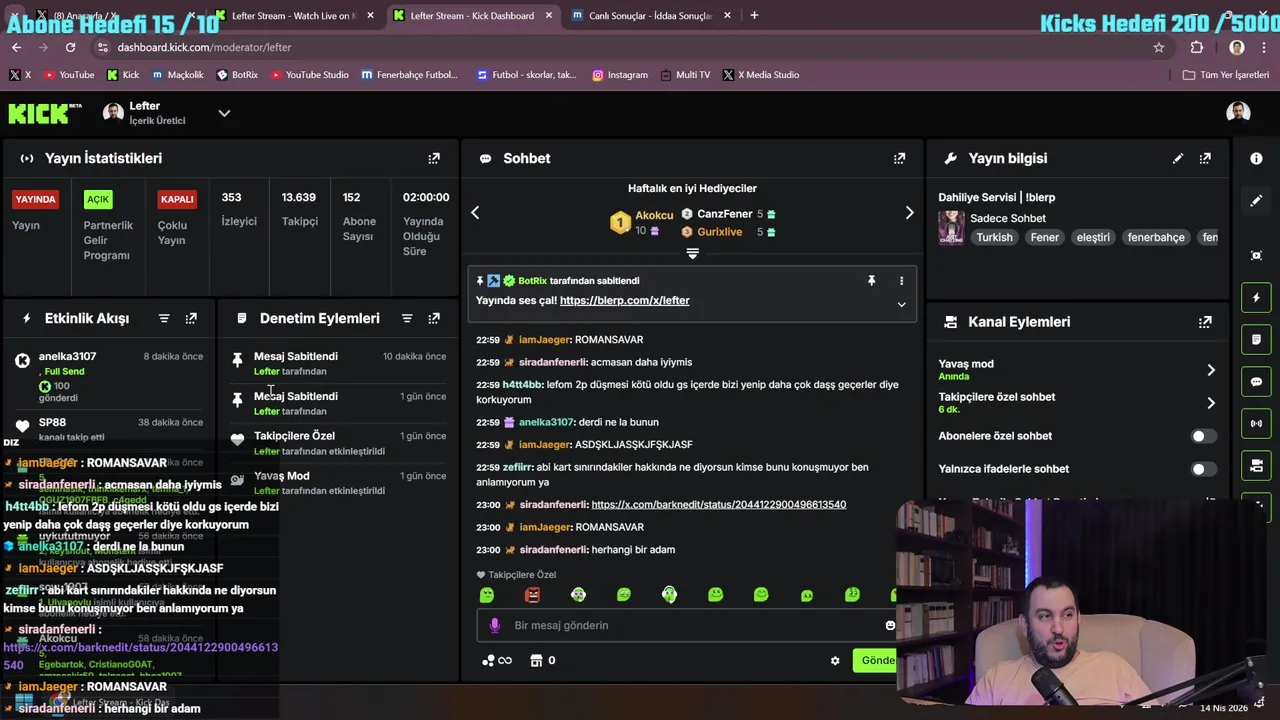Open the pinned message three-dot menu
The width and height of the screenshot is (1280, 720).
coord(901,281)
